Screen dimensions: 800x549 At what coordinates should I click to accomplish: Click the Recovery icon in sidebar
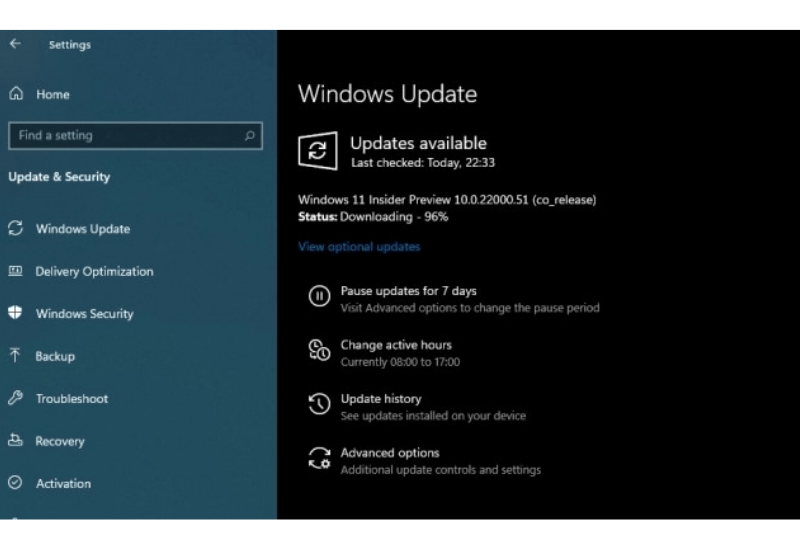(x=16, y=441)
